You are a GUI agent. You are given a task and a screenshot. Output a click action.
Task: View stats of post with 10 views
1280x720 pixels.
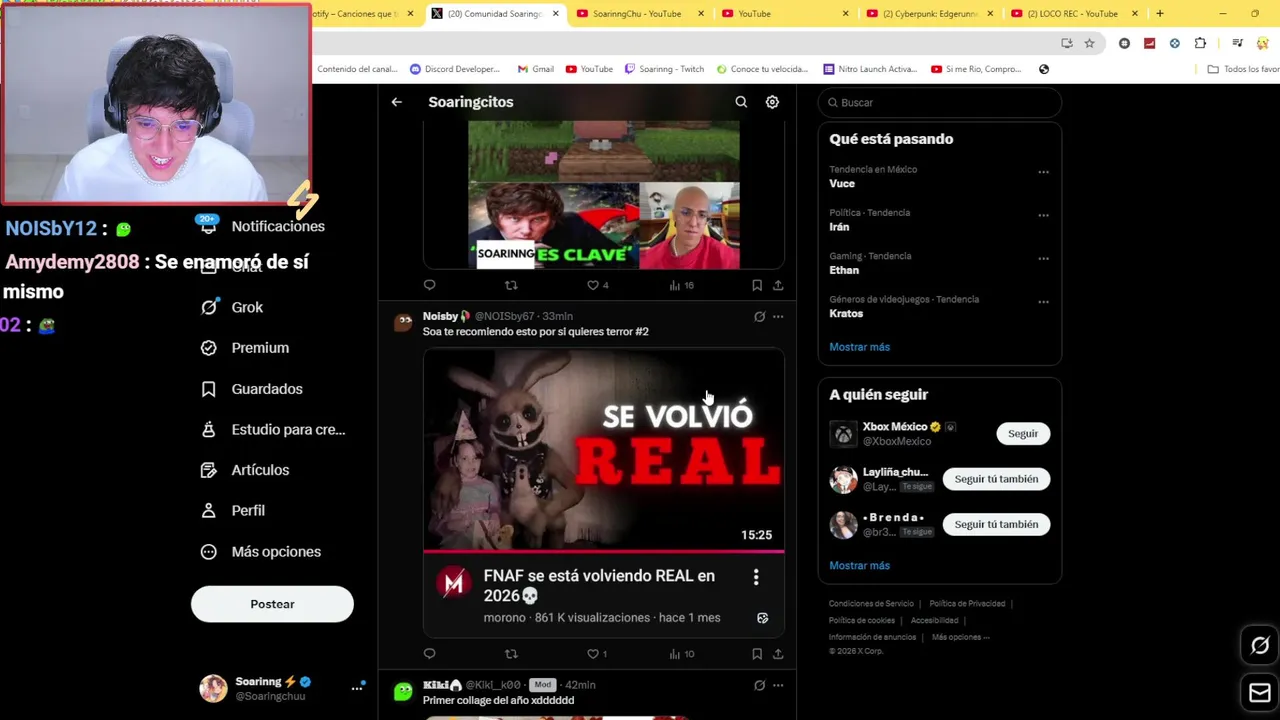pos(682,654)
